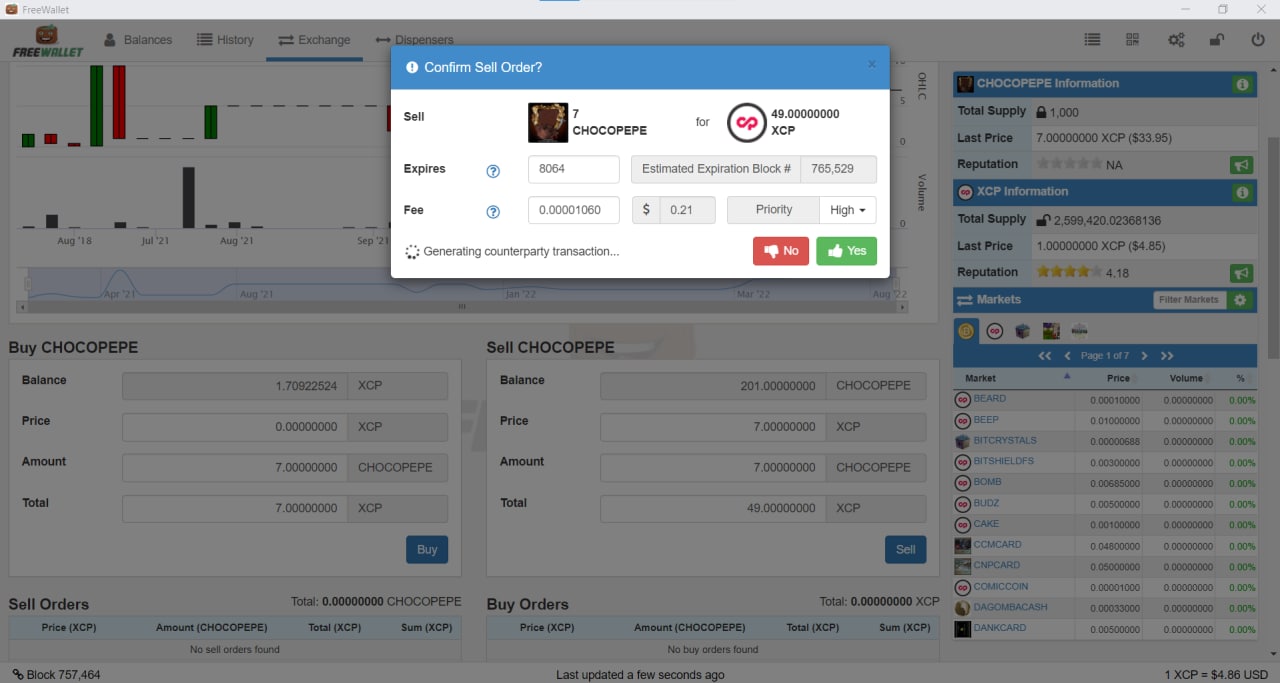Click the Fee help question icon
The image size is (1280, 683).
[x=493, y=212]
